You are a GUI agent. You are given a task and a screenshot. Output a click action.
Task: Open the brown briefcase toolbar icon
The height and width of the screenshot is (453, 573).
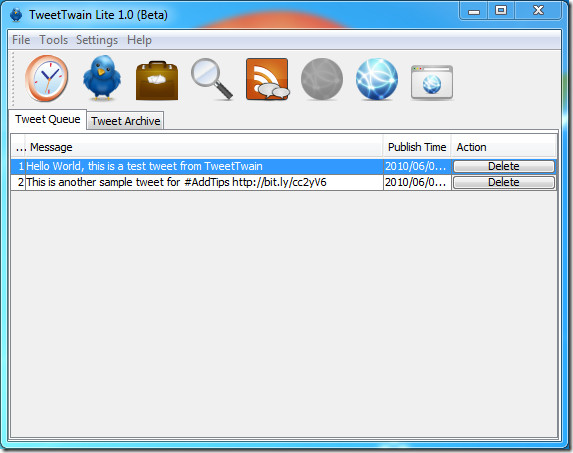157,81
